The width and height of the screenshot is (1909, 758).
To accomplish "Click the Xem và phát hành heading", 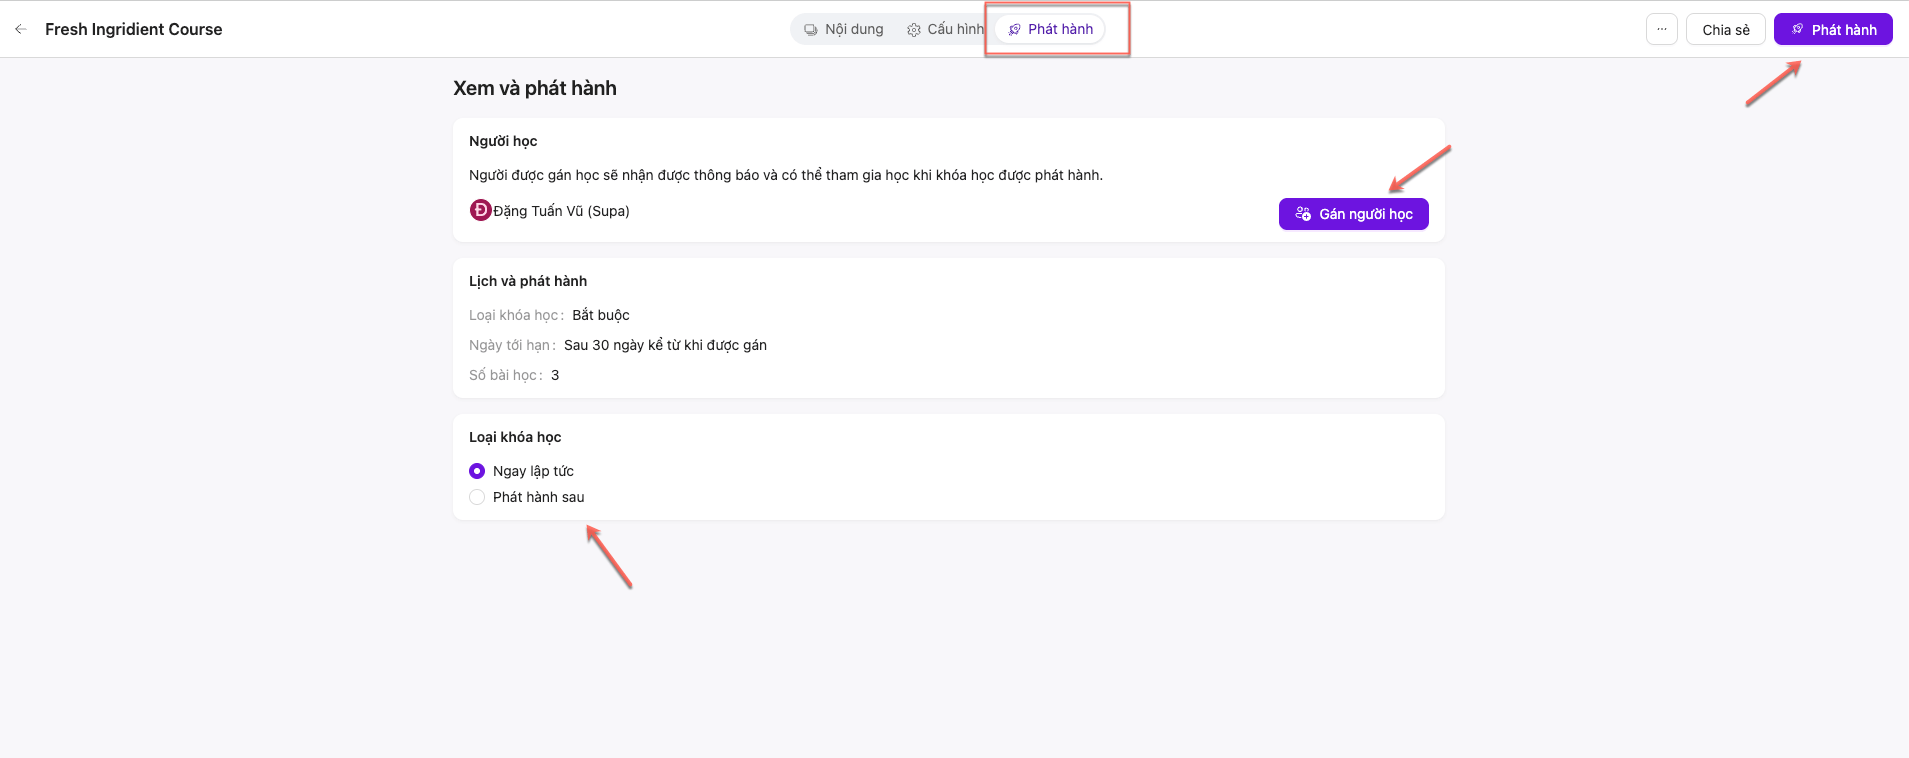I will [x=535, y=88].
